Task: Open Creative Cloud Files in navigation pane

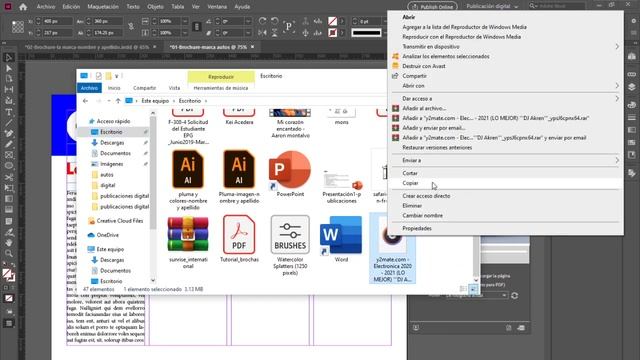Action: [116, 221]
